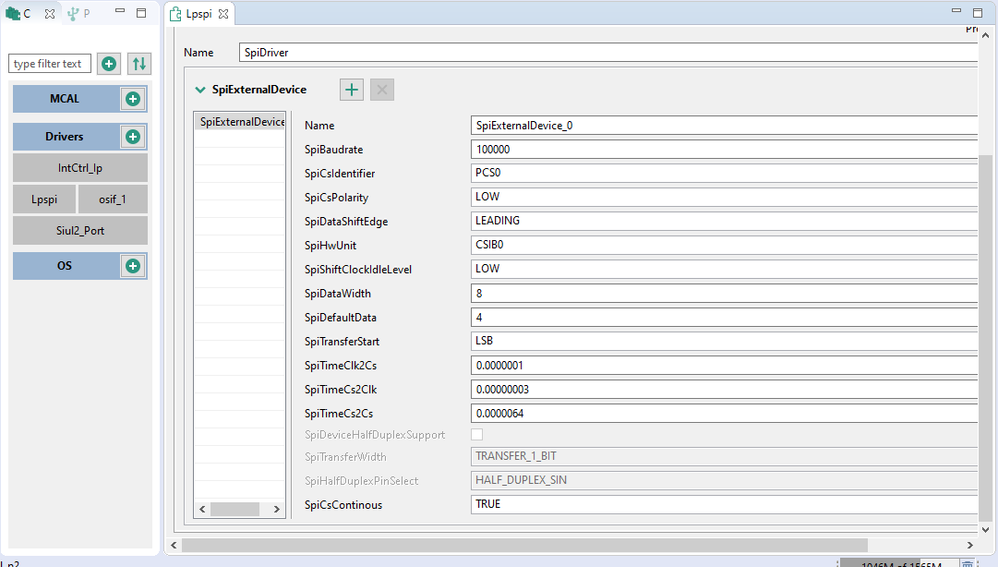Click the device list horizontal scrollbar thumb
The width and height of the screenshot is (998, 567).
click(235, 509)
